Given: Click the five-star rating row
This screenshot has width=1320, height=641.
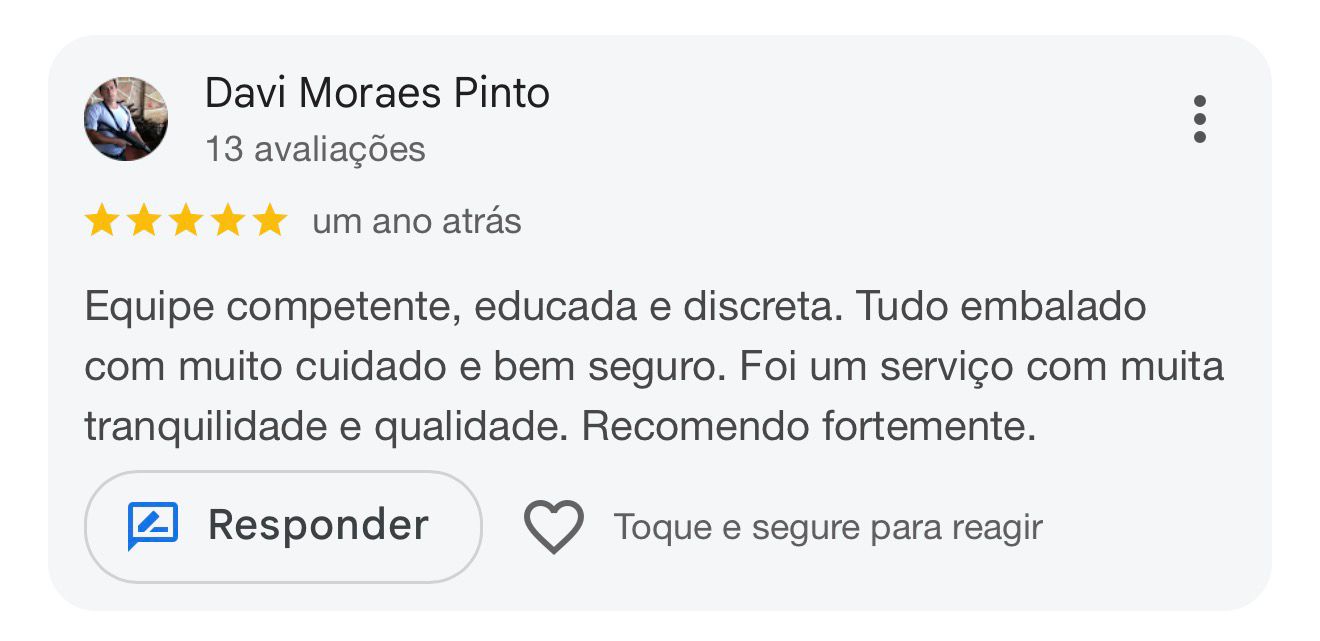Looking at the screenshot, I should click(185, 219).
